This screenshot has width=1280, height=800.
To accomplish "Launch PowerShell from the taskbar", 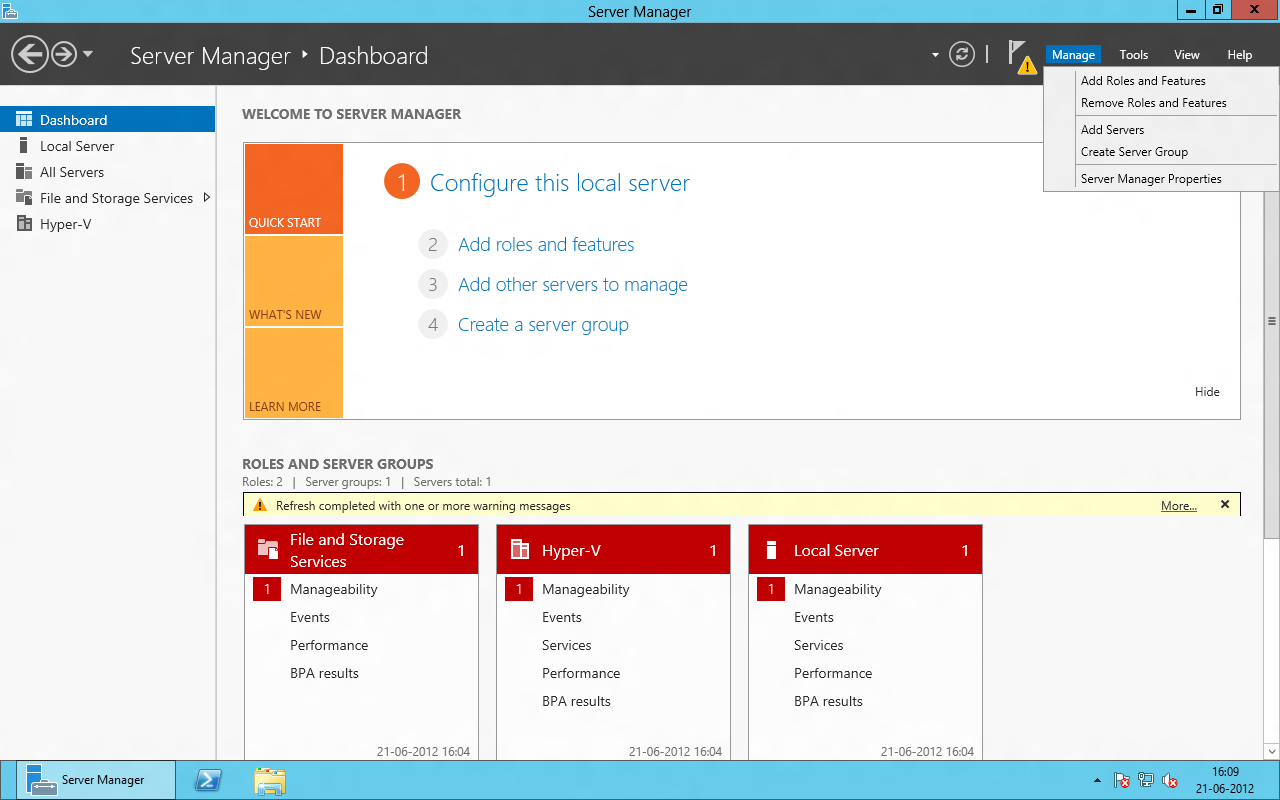I will click(208, 781).
